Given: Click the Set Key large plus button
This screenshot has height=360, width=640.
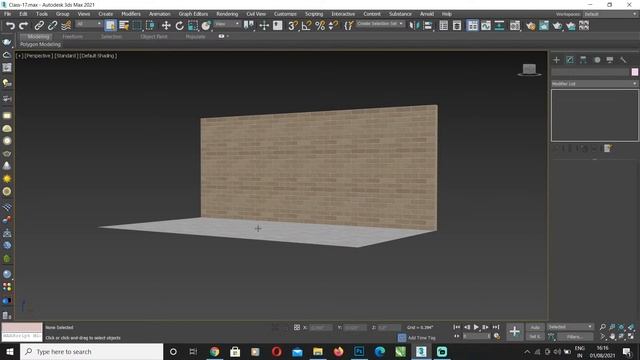Looking at the screenshot, I should click(514, 331).
